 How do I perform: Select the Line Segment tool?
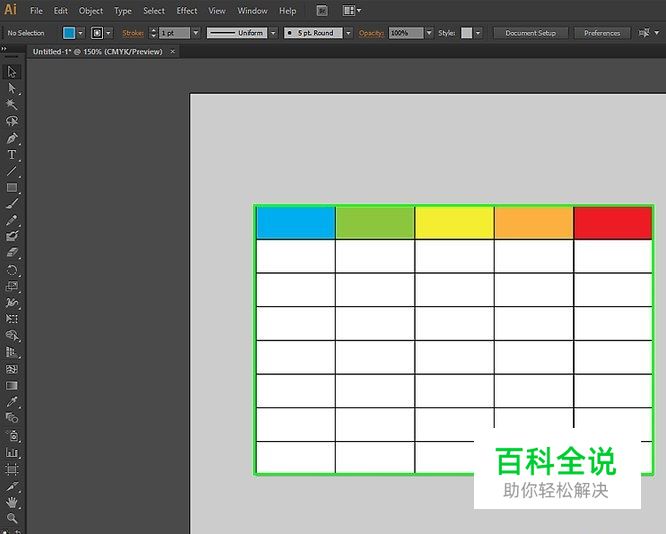(12, 171)
